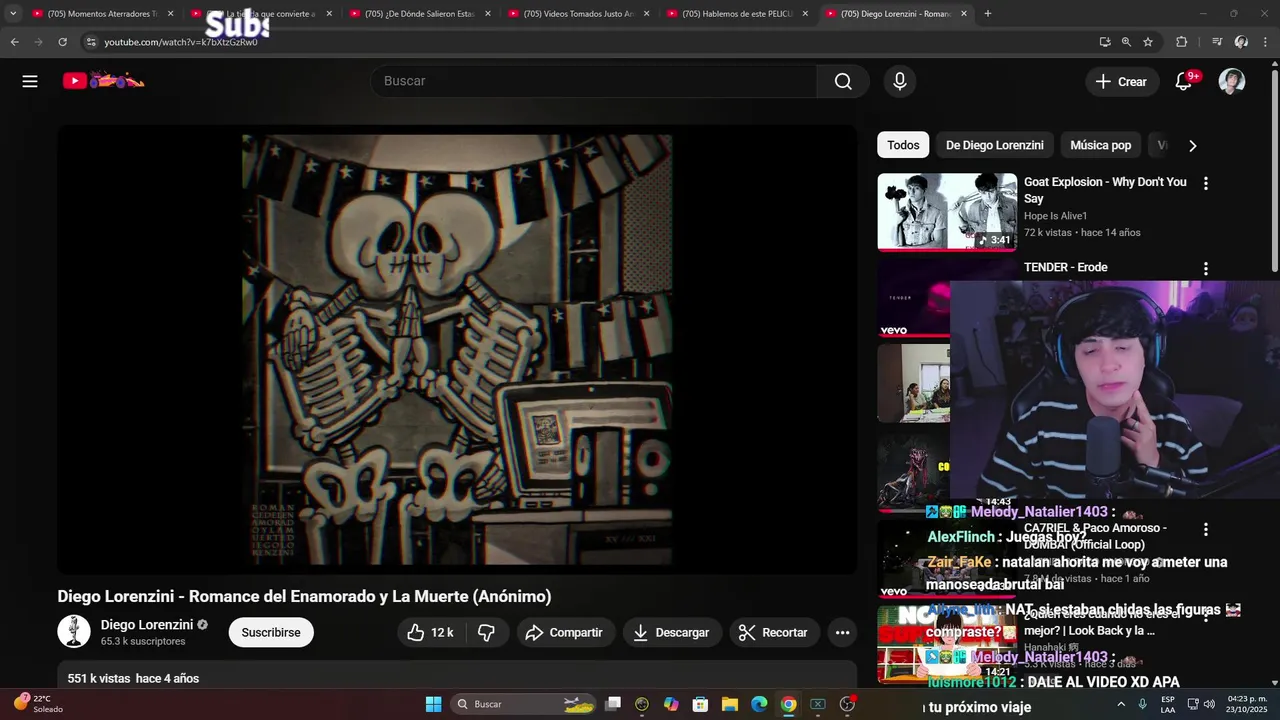This screenshot has width=1280, height=720.
Task: Open options for TENDER - Erode video
Action: (x=1206, y=269)
